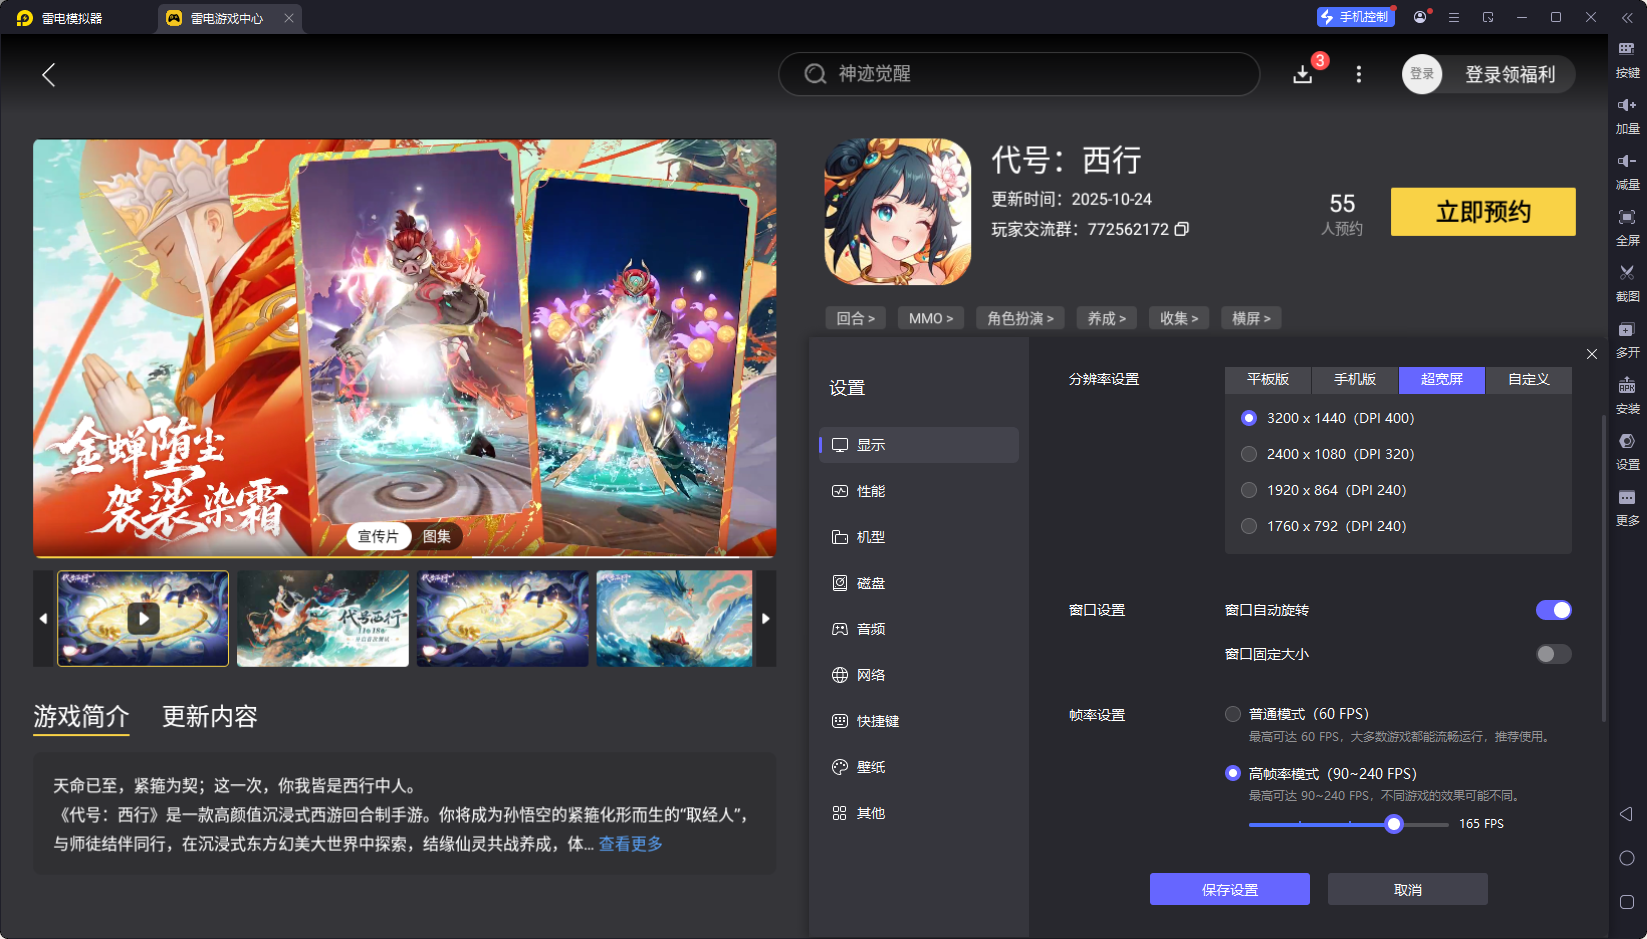1647x939 pixels.
Task: Expand the 横屏 tag
Action: click(1251, 318)
